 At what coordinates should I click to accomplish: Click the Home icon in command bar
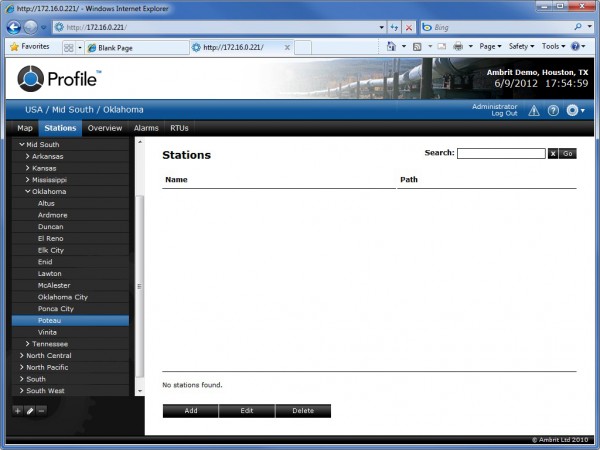point(391,46)
